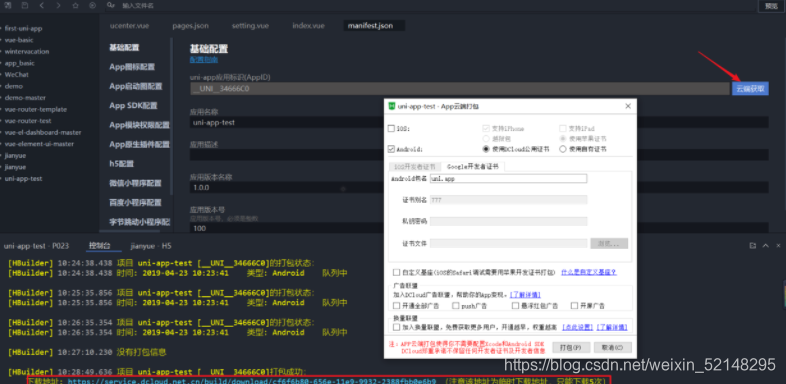Viewport: 786px width, 384px height.
Task: Click the 配置指南 link under 基础配置
Action: click(x=204, y=60)
